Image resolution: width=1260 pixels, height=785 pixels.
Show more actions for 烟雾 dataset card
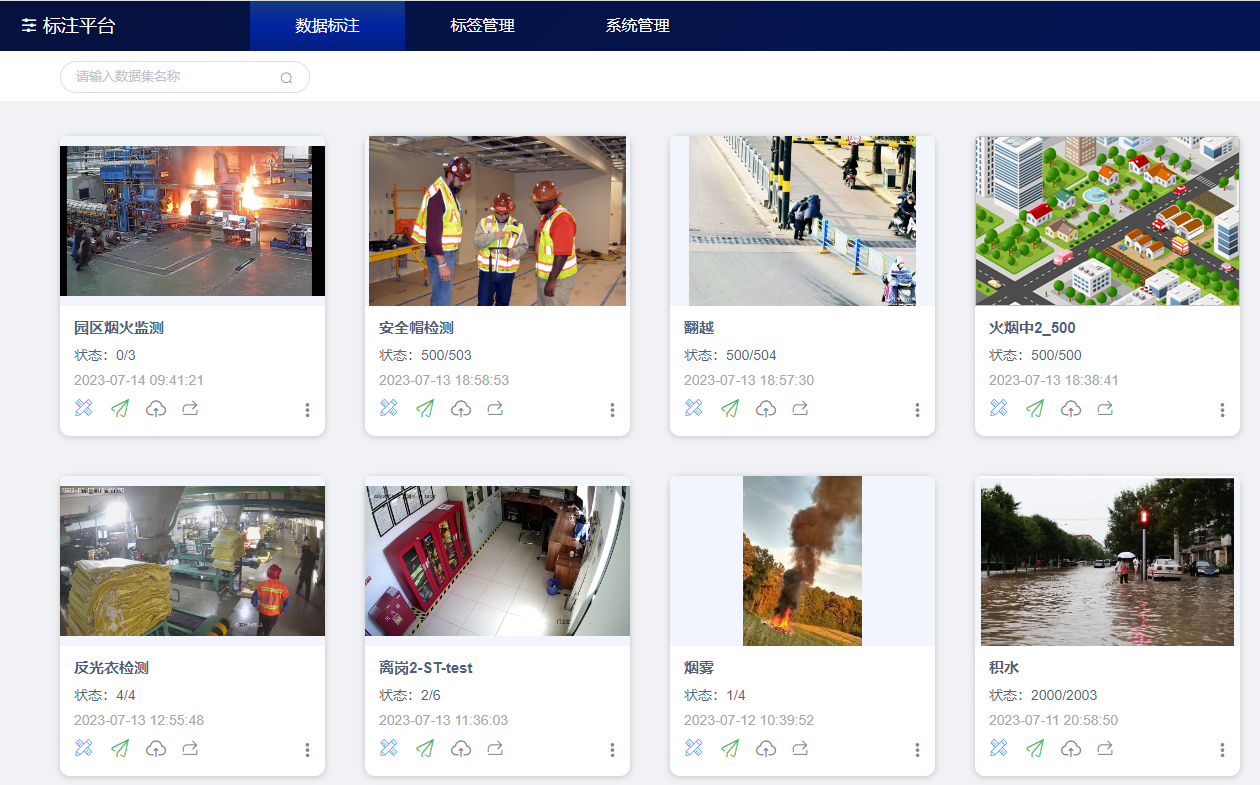tap(917, 750)
